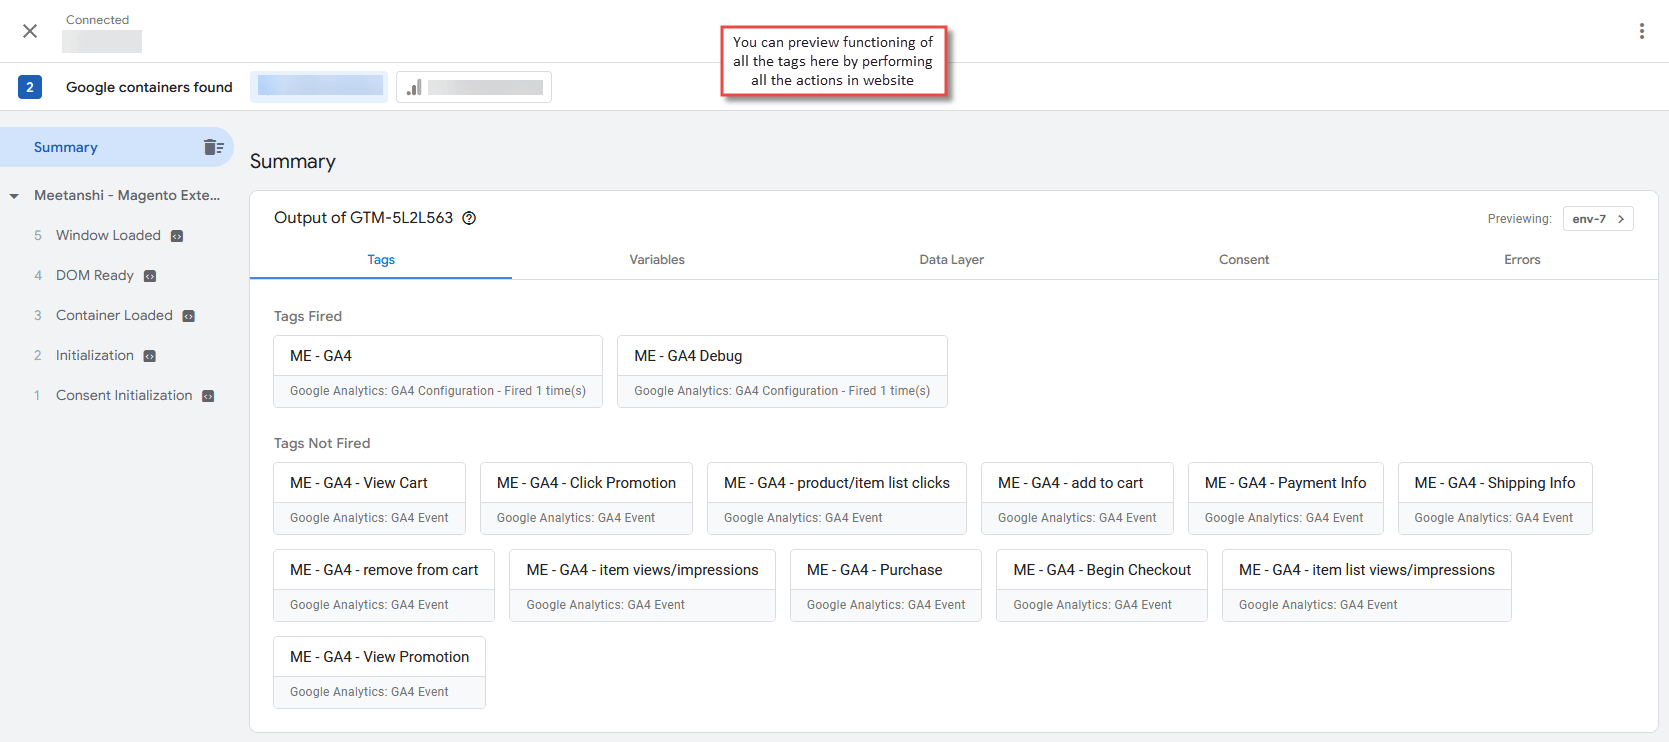The width and height of the screenshot is (1669, 742).
Task: Open the ME - GA4 - remove from cart tag
Action: coord(384,585)
